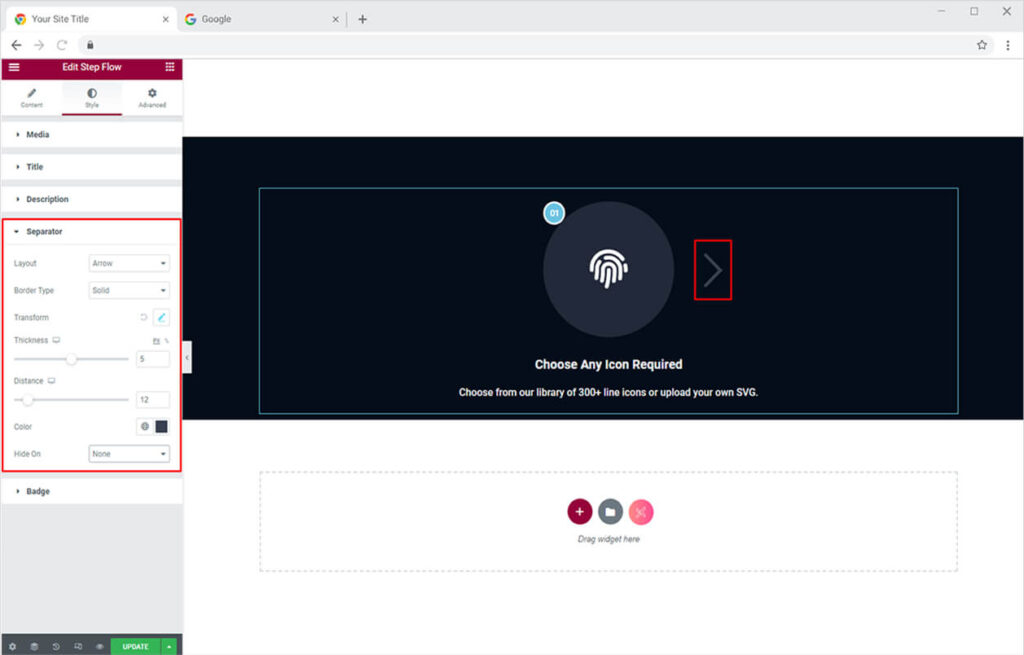Screen dimensions: 1024x655
Task: Expand the Badge section
Action: pyautogui.click(x=37, y=491)
